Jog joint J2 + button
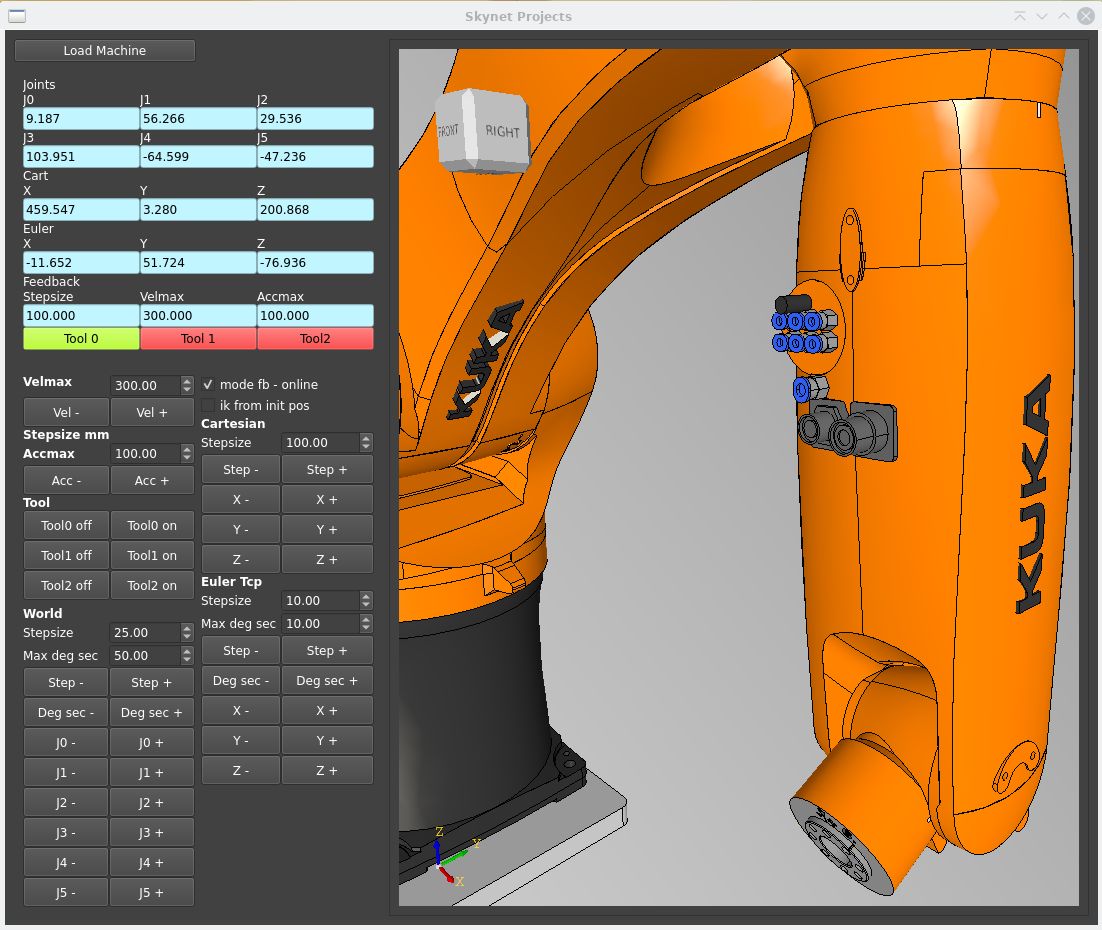1102x930 pixels. tap(151, 803)
